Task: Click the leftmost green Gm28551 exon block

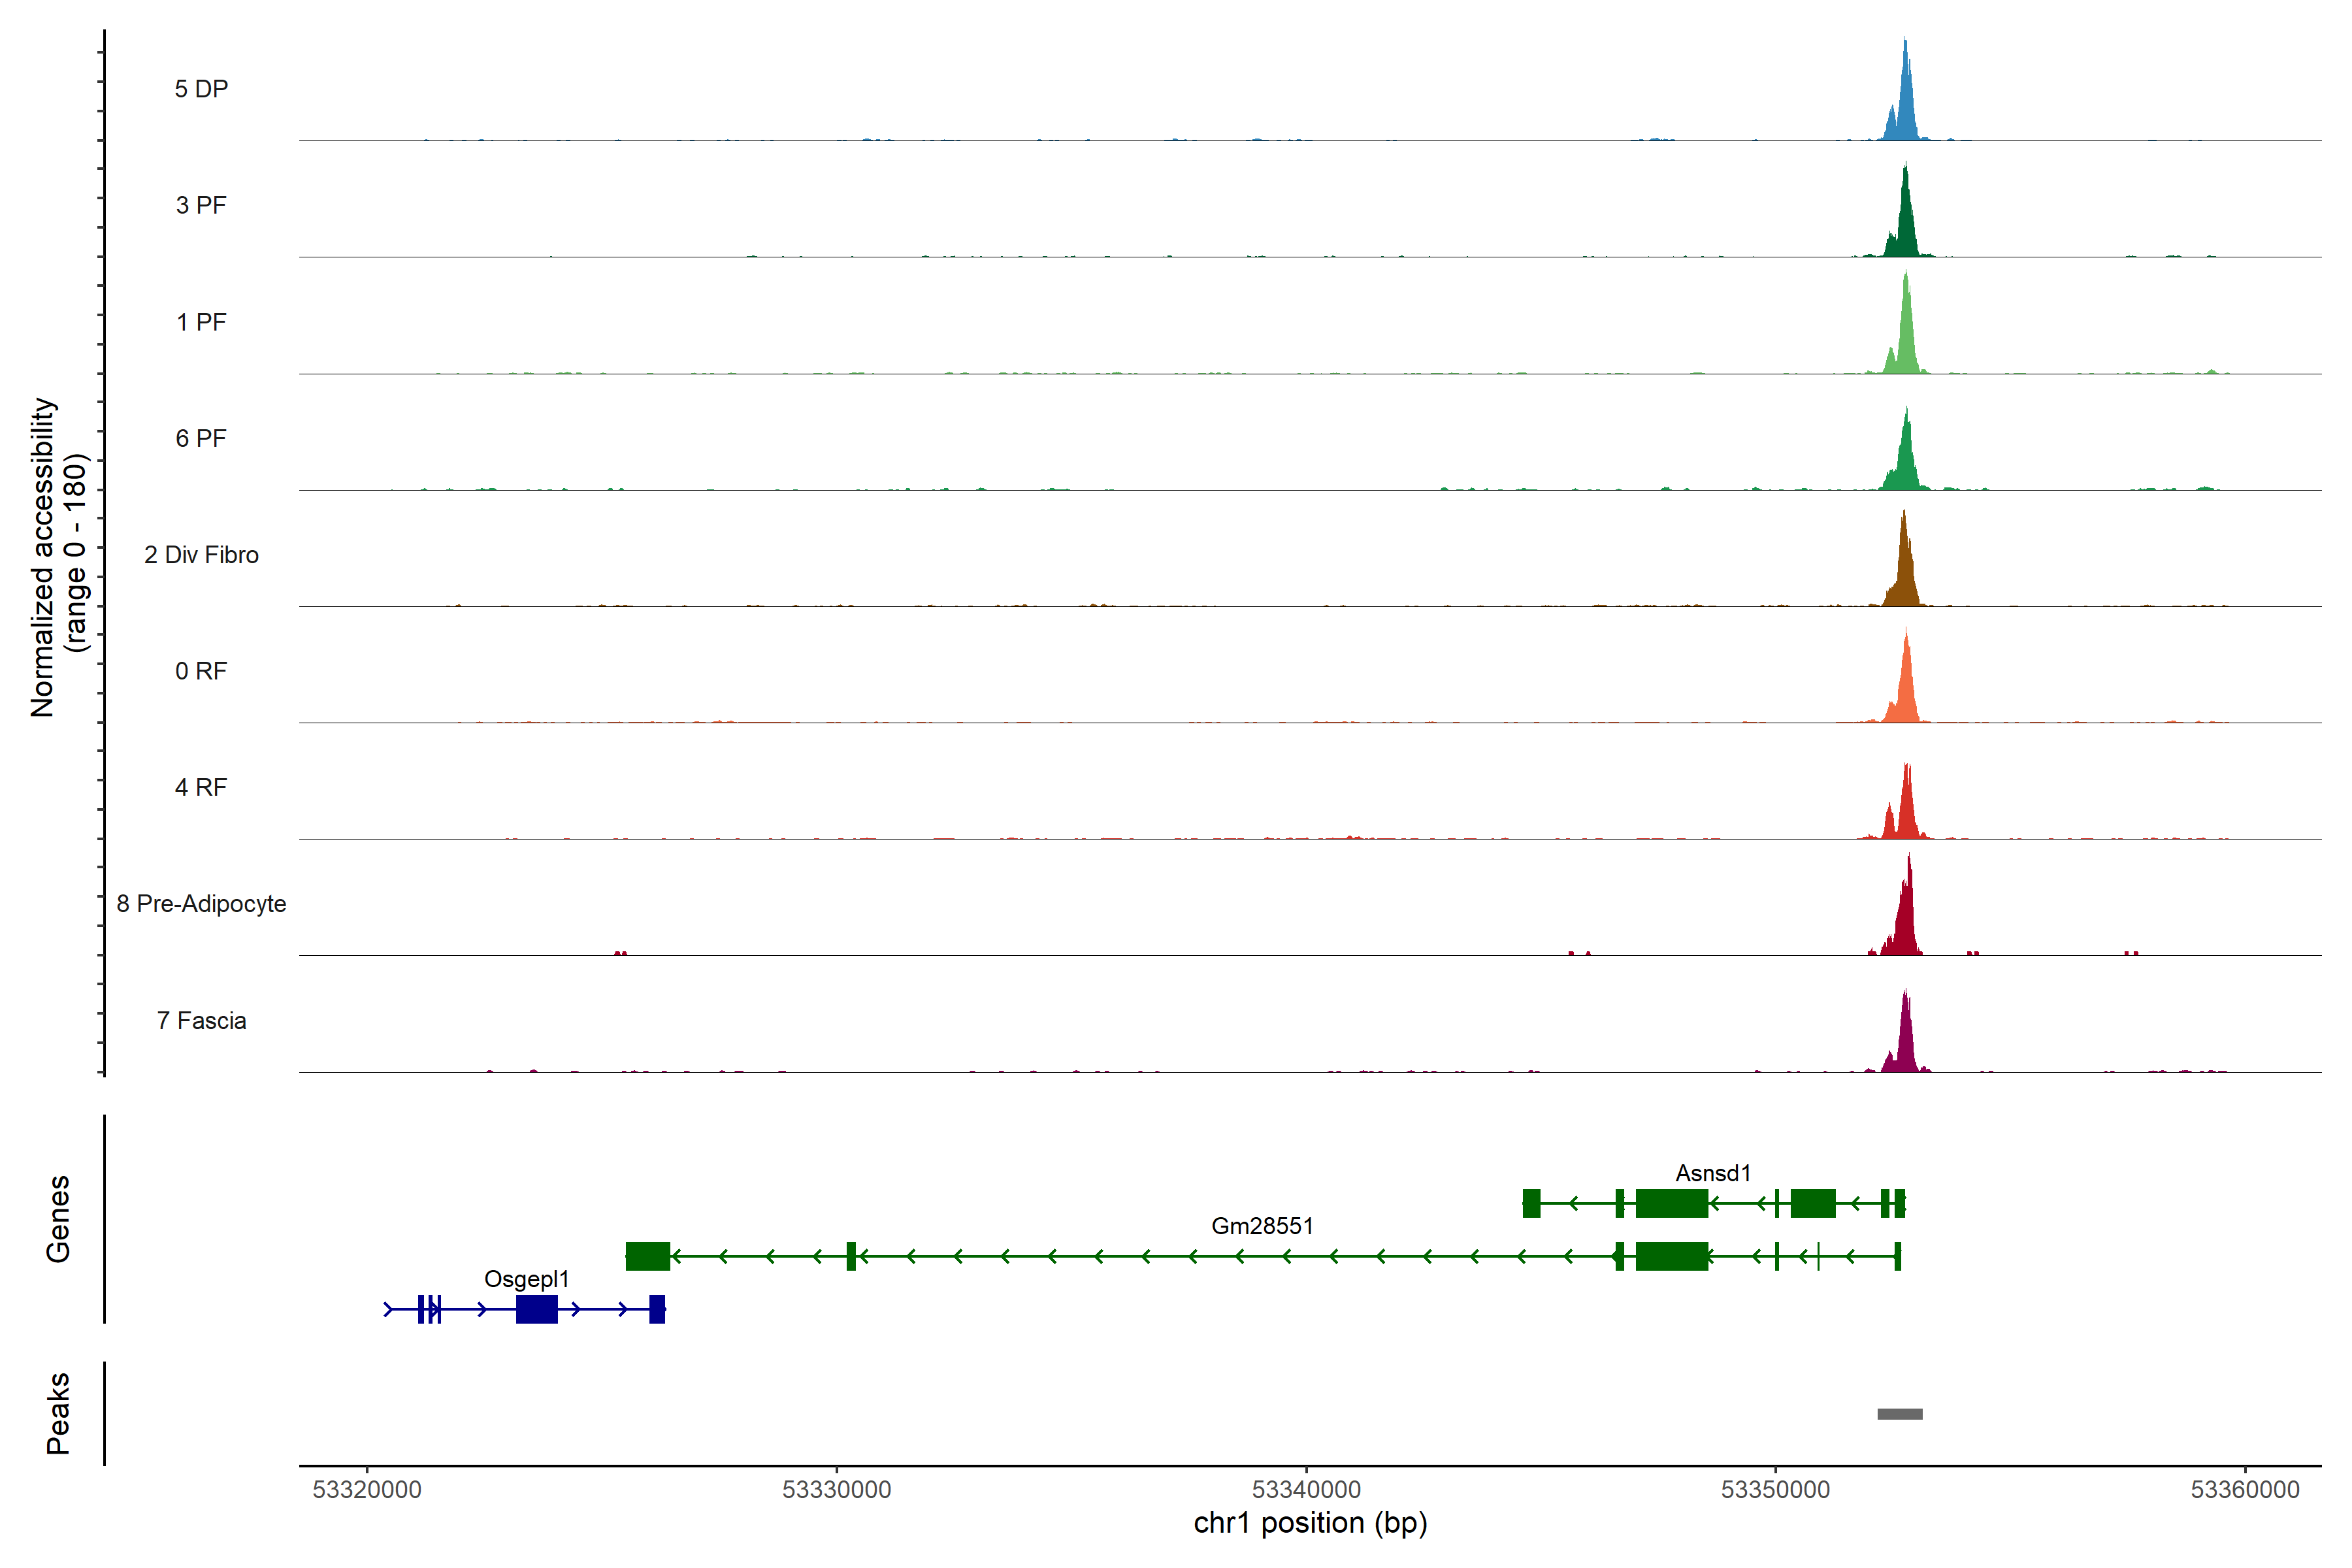Action: coord(647,1256)
